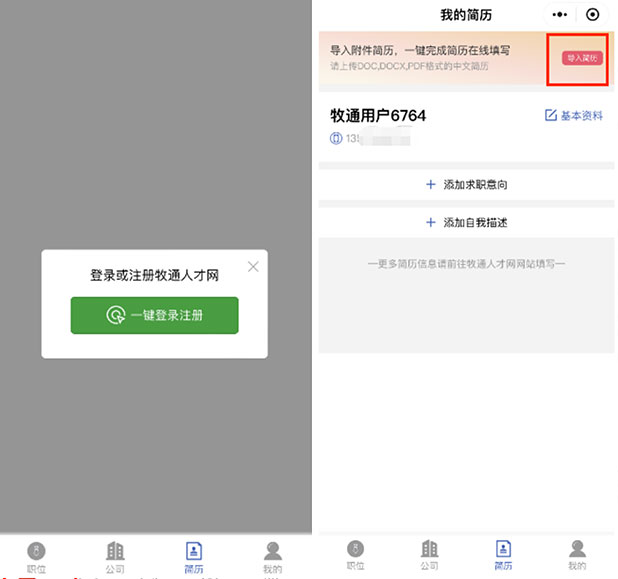Open 公司 tab on the login dialog screen
The width and height of the screenshot is (618, 579).
(115, 556)
